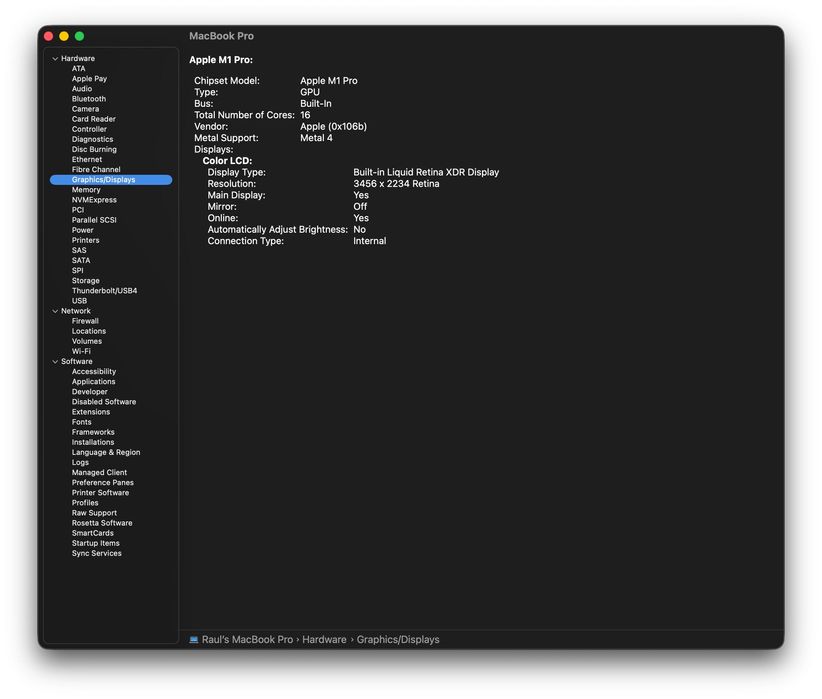Select Accessibility under Software

pos(94,371)
